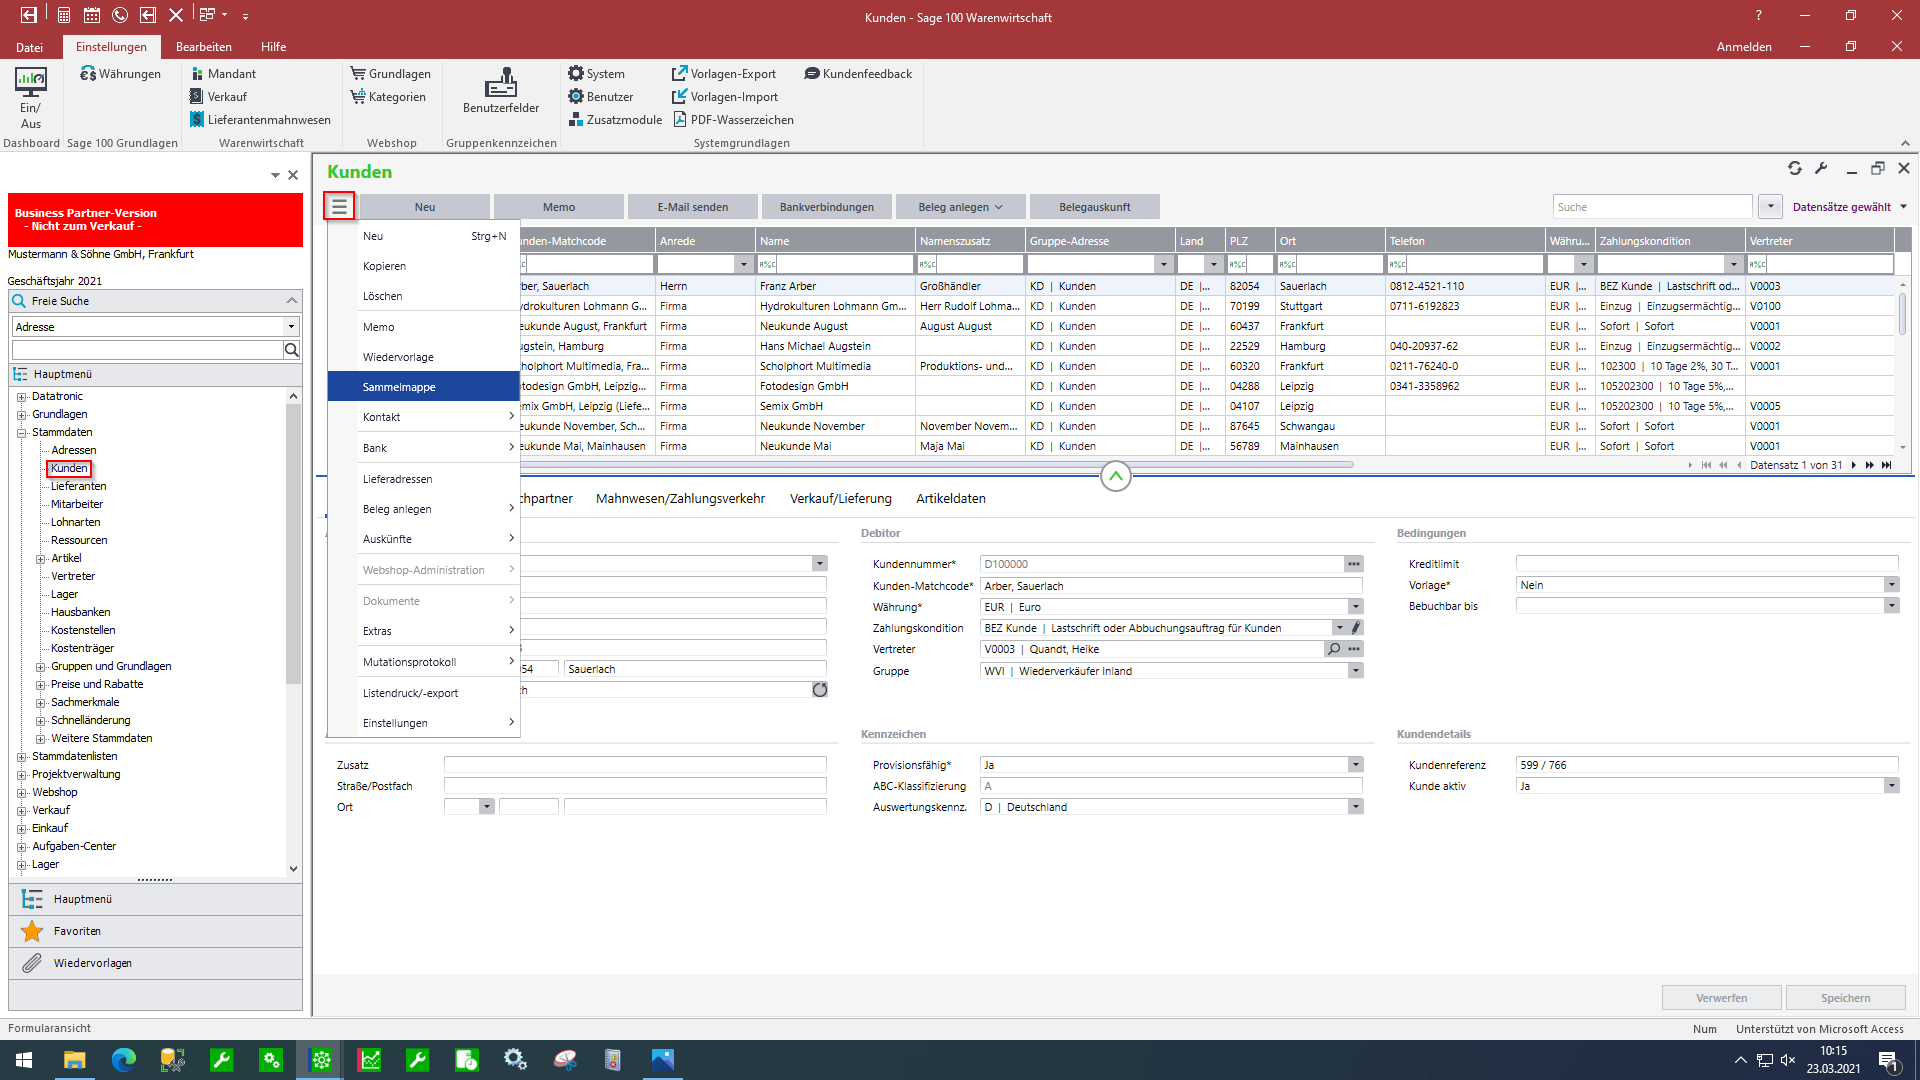1920x1080 pixels.
Task: Expand the Artikel tree node
Action: coord(41,559)
